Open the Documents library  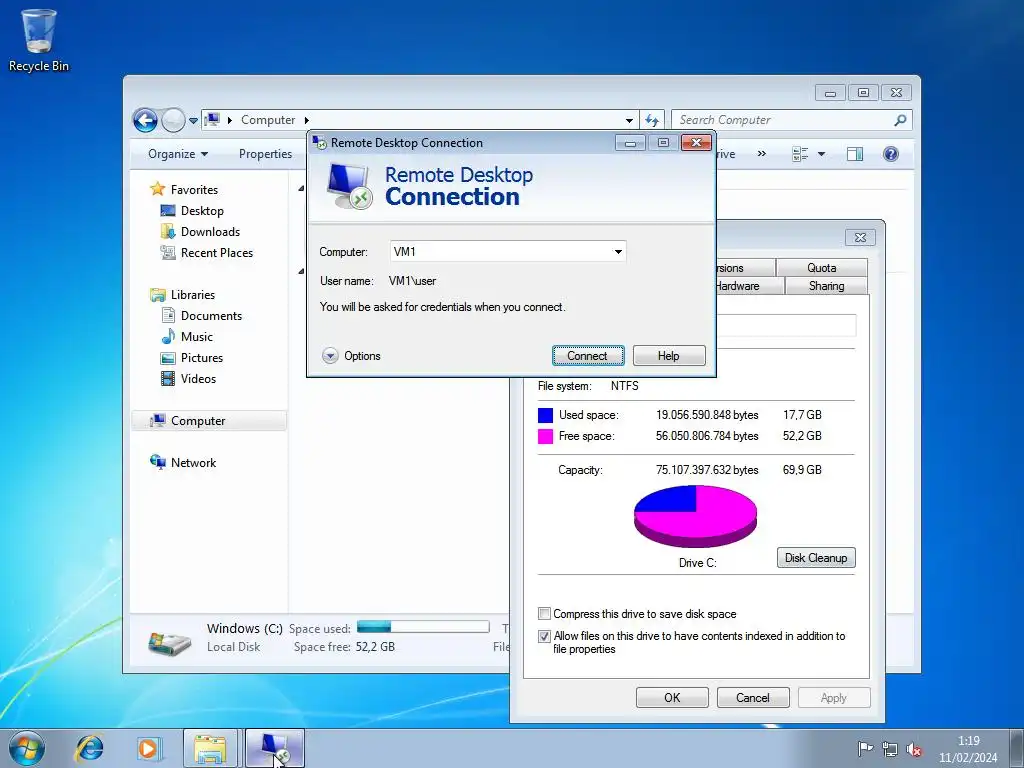pos(211,315)
